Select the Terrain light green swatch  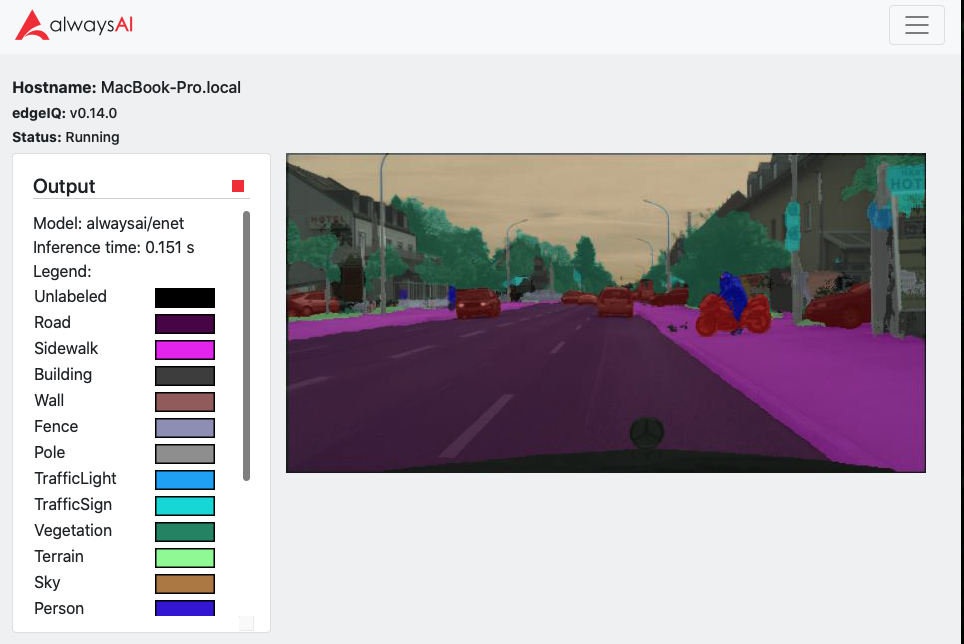(x=184, y=557)
